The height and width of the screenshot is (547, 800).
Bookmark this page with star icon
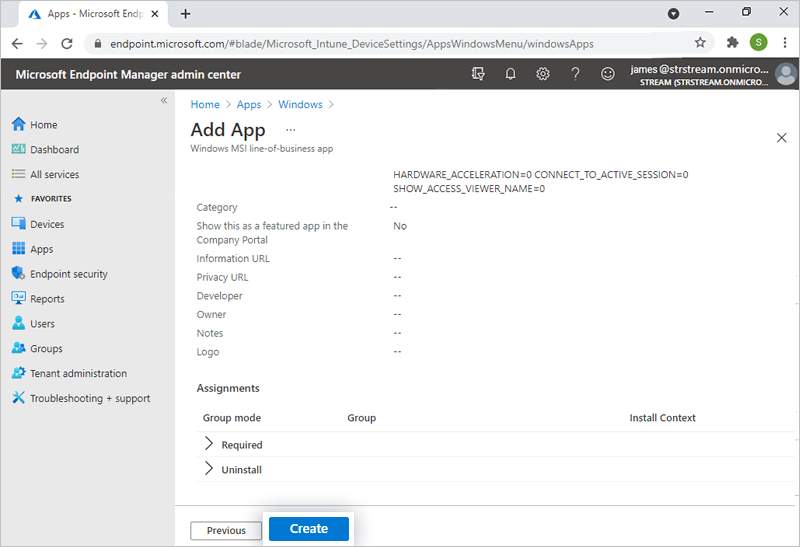[700, 43]
